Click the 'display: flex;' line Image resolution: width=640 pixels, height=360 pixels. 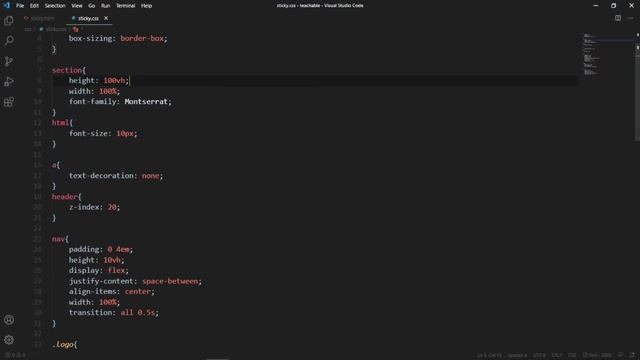coord(98,270)
